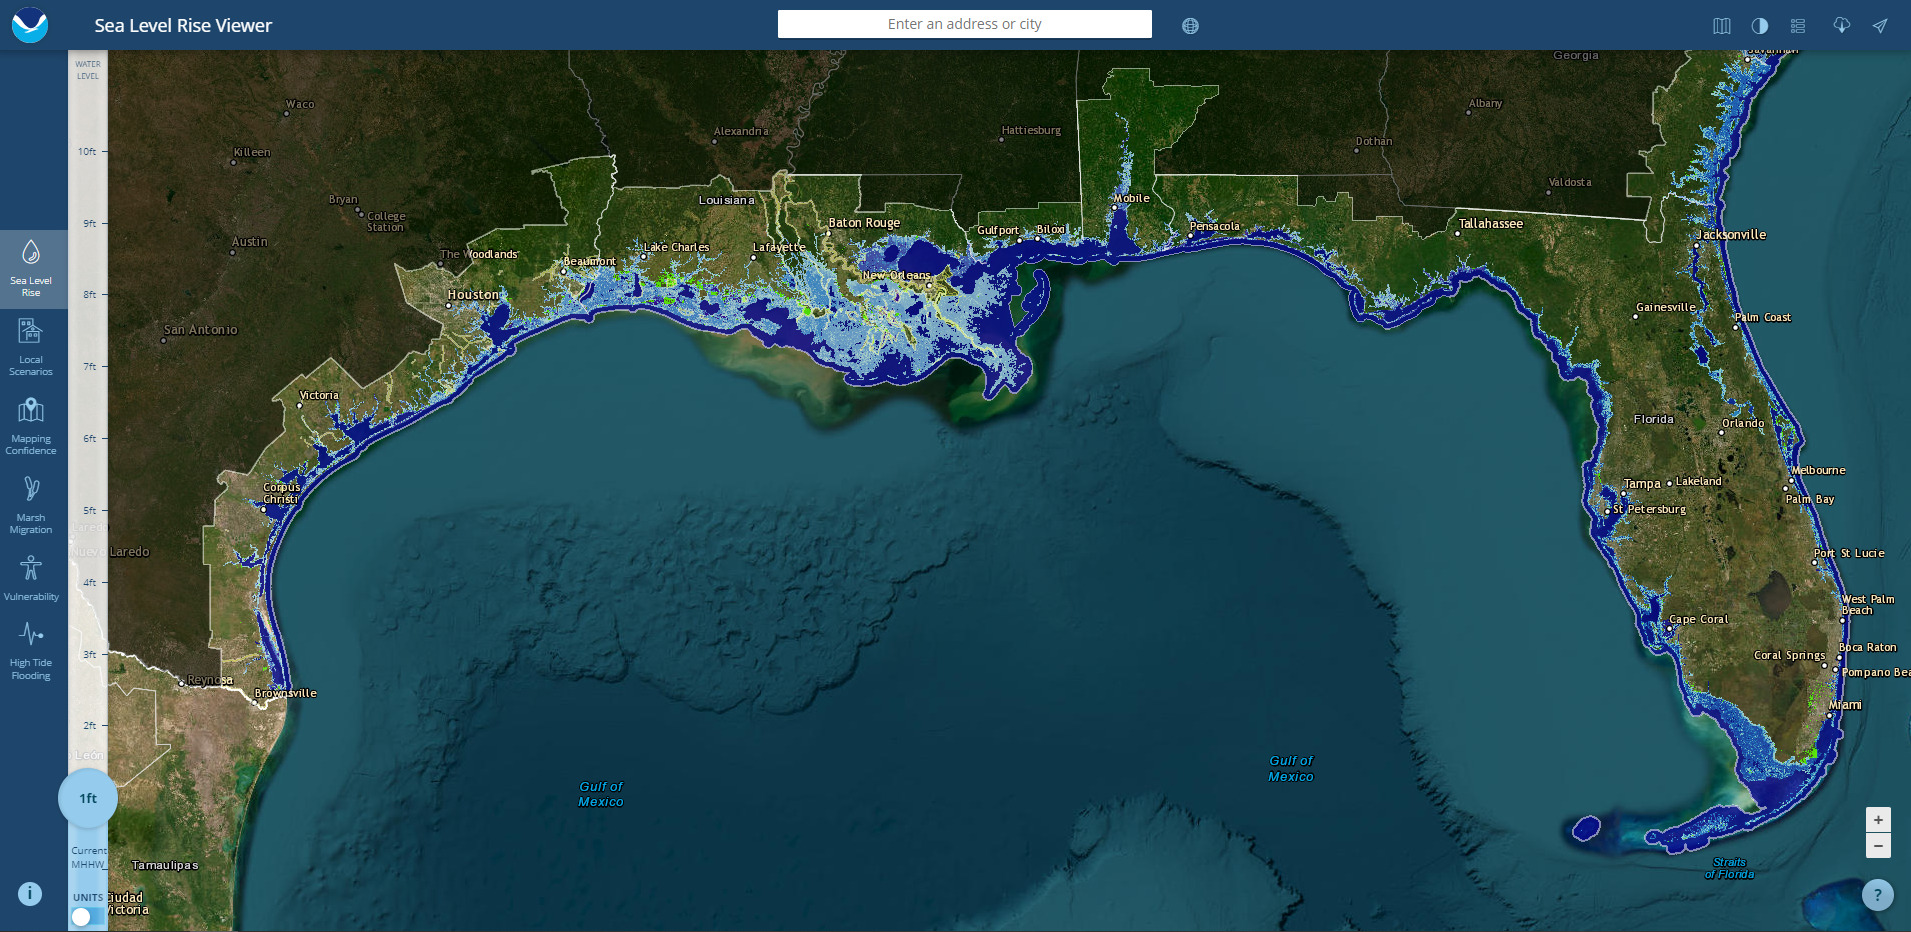
Task: Open the Vulnerability view
Action: 31,578
